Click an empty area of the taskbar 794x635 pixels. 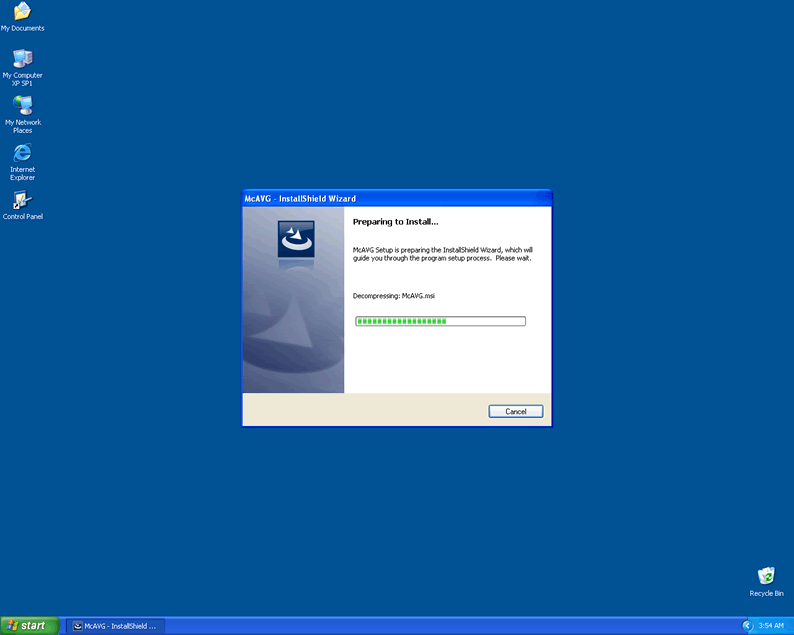(450, 626)
